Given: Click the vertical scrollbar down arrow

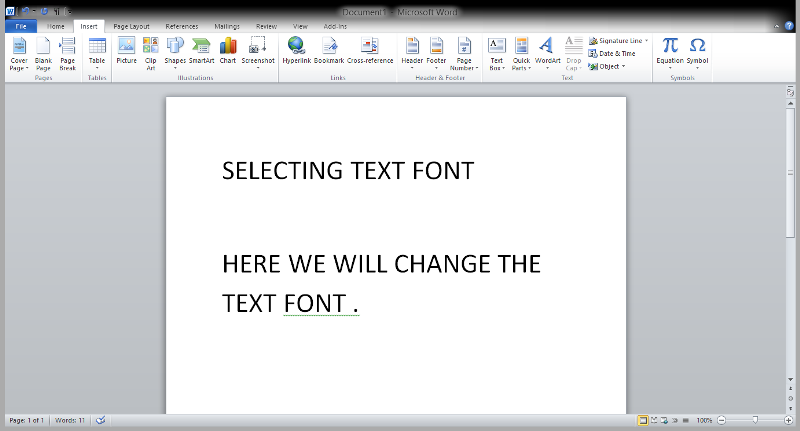Looking at the screenshot, I should (790, 379).
